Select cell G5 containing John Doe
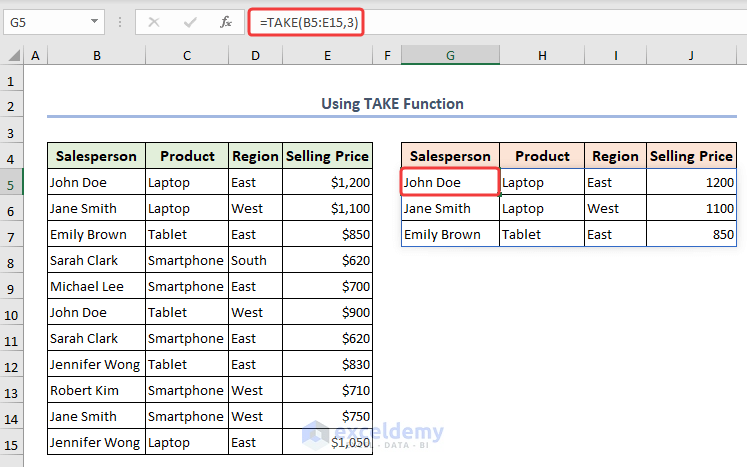This screenshot has height=467, width=747. (x=450, y=183)
